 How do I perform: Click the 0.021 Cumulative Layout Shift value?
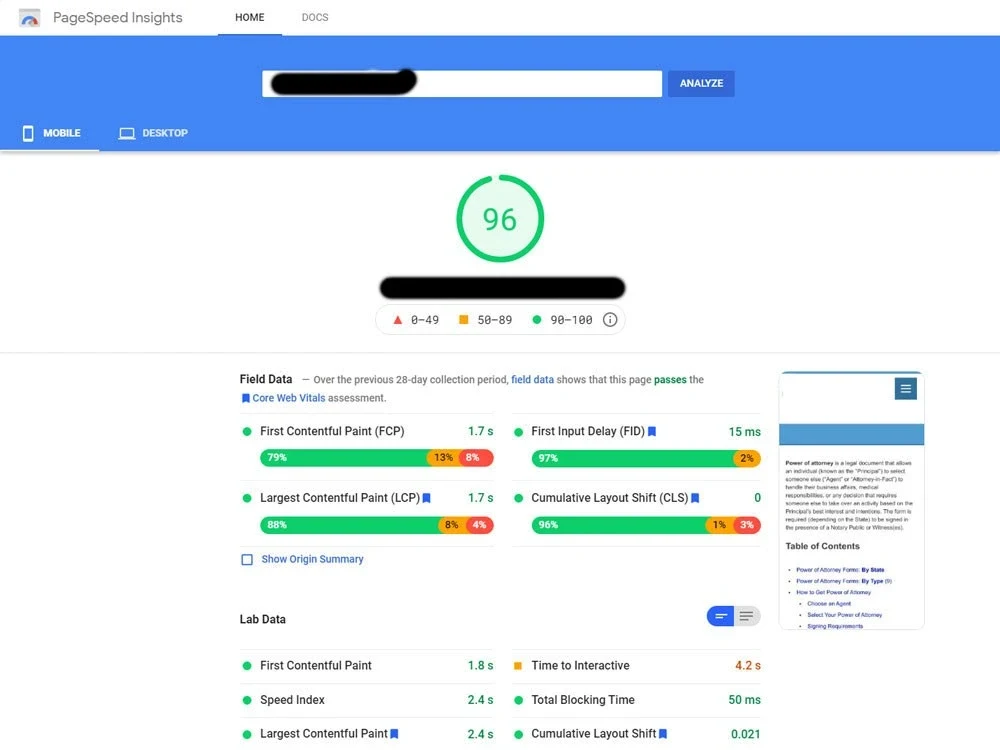pos(746,734)
